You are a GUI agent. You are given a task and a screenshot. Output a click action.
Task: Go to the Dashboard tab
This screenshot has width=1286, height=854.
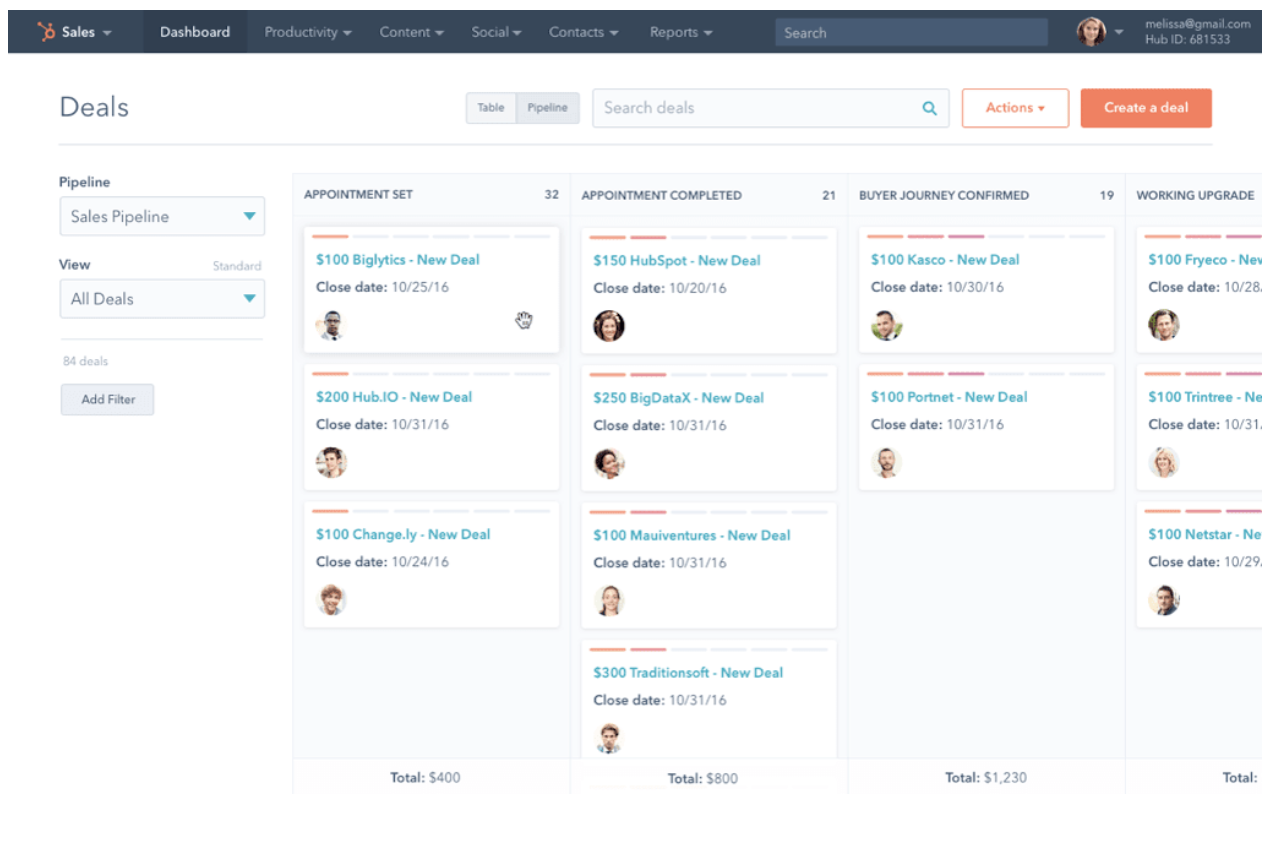(195, 32)
